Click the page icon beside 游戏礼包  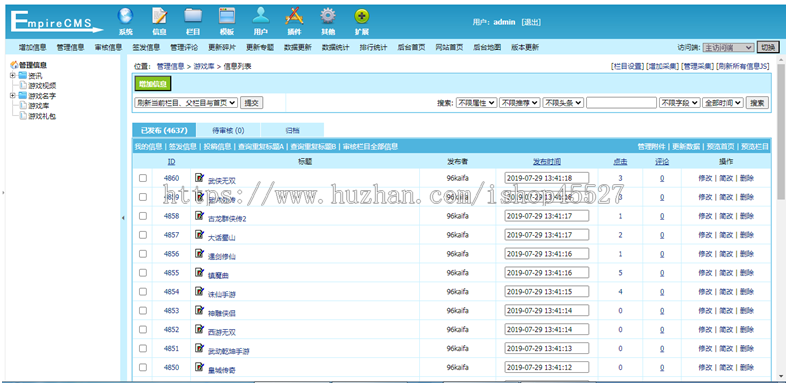[23, 116]
